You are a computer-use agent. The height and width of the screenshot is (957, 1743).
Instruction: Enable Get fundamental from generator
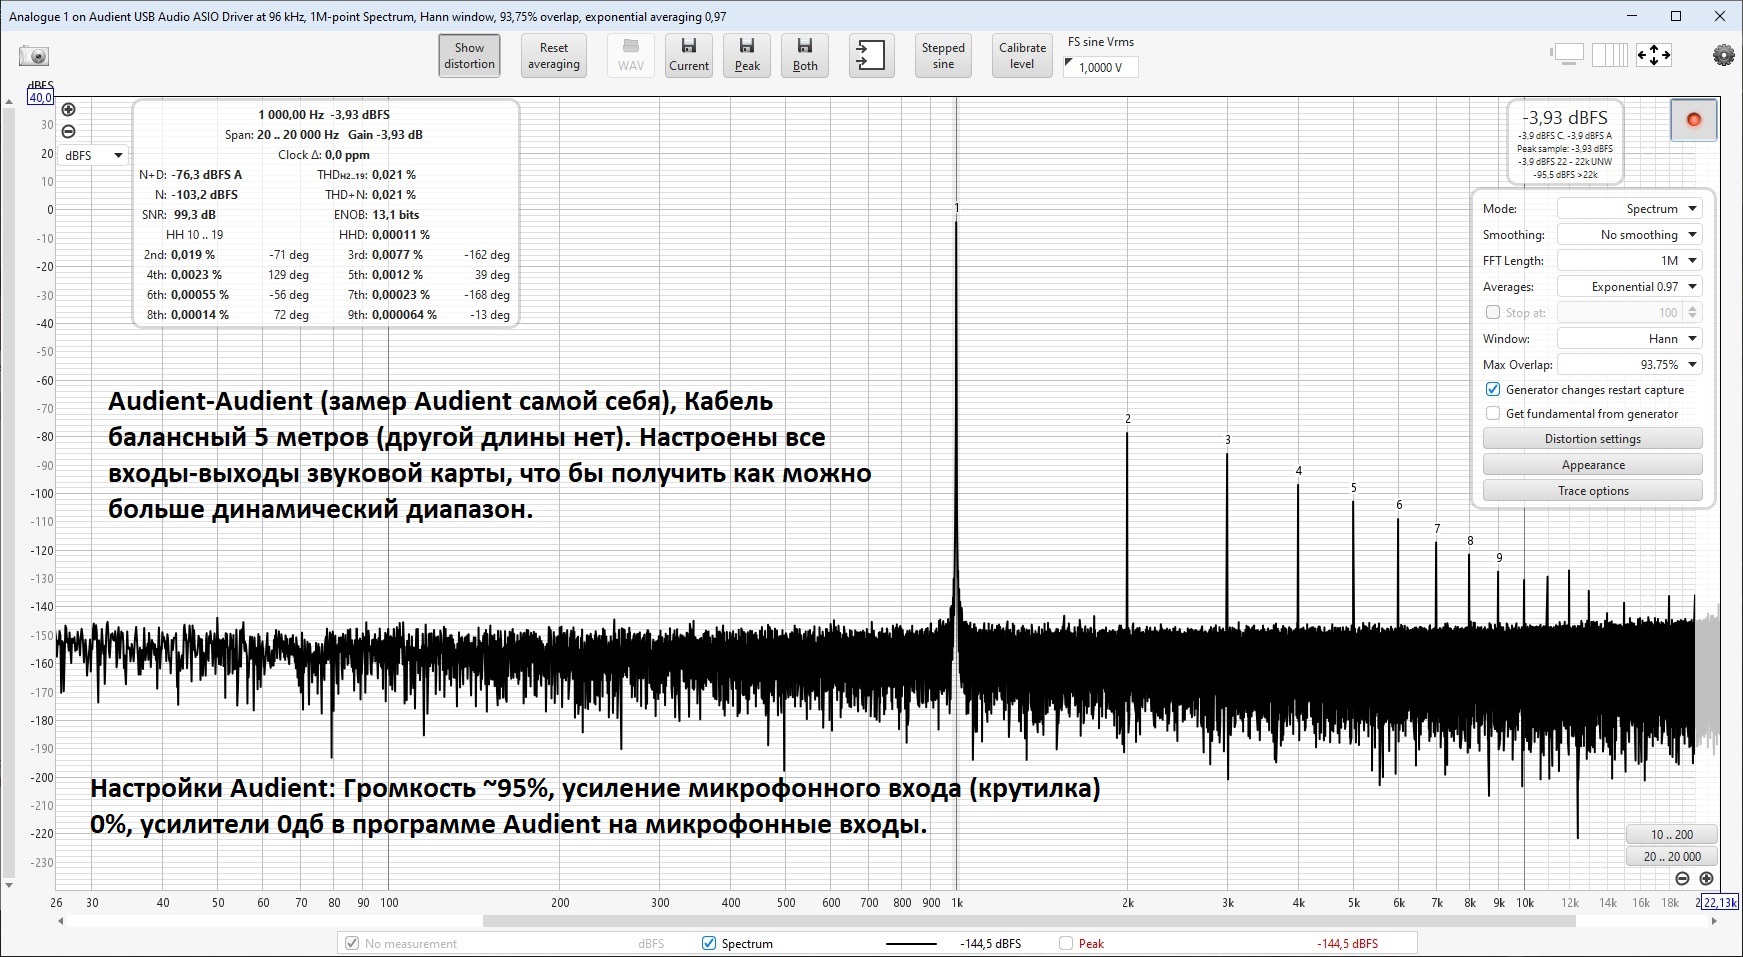(1493, 414)
